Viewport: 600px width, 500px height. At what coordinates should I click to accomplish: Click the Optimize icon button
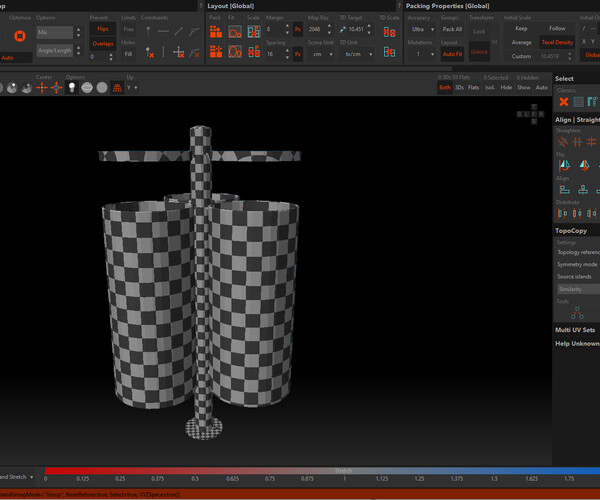pos(18,37)
